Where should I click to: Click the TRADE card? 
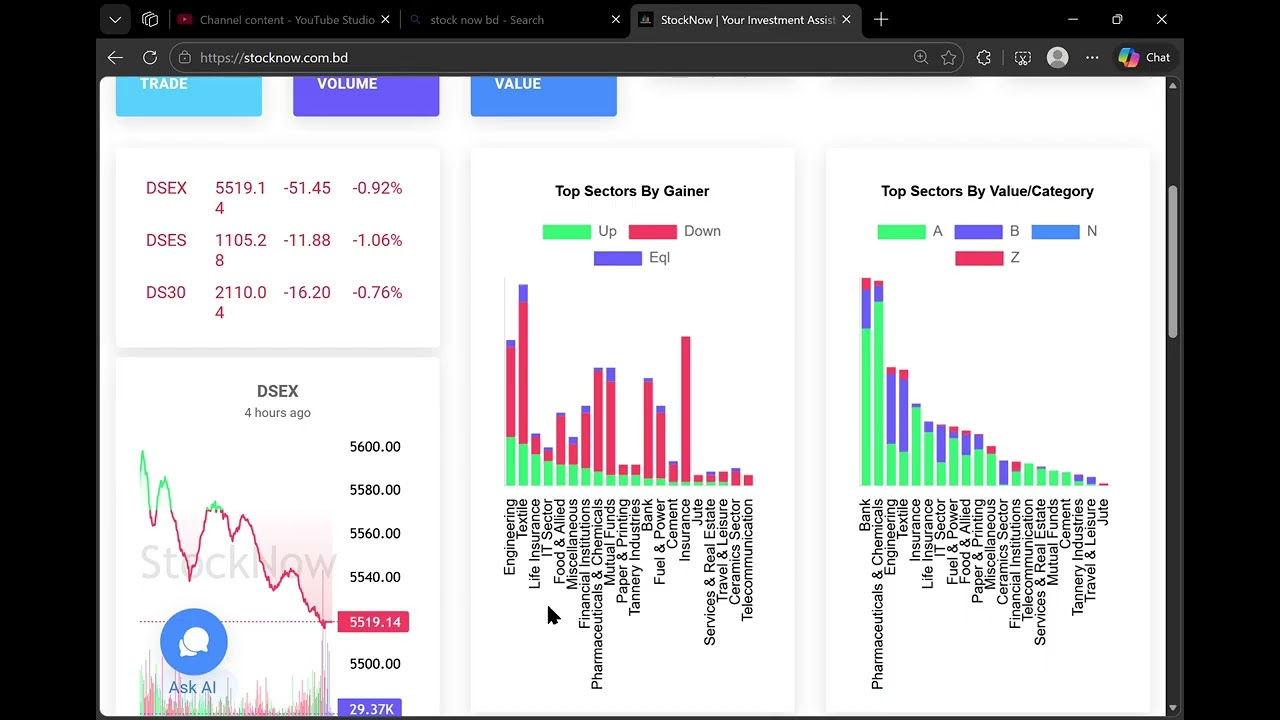189,96
